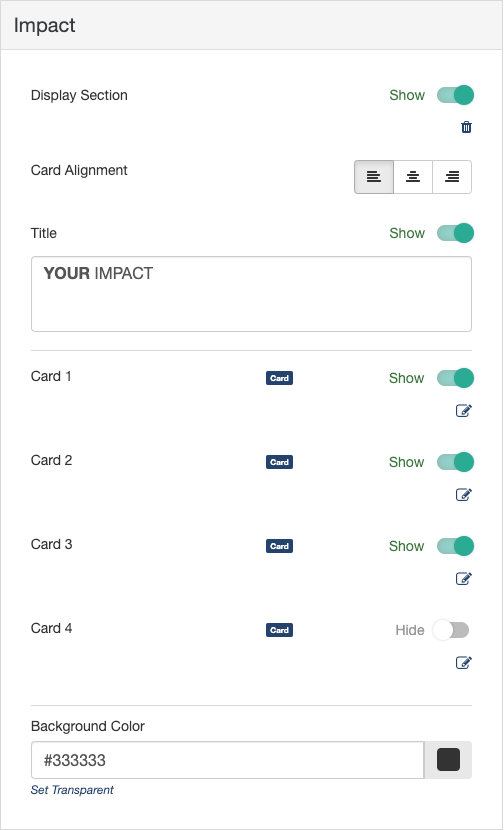This screenshot has width=504, height=830.
Task: Click the Set Transparent link
Action: 72,790
